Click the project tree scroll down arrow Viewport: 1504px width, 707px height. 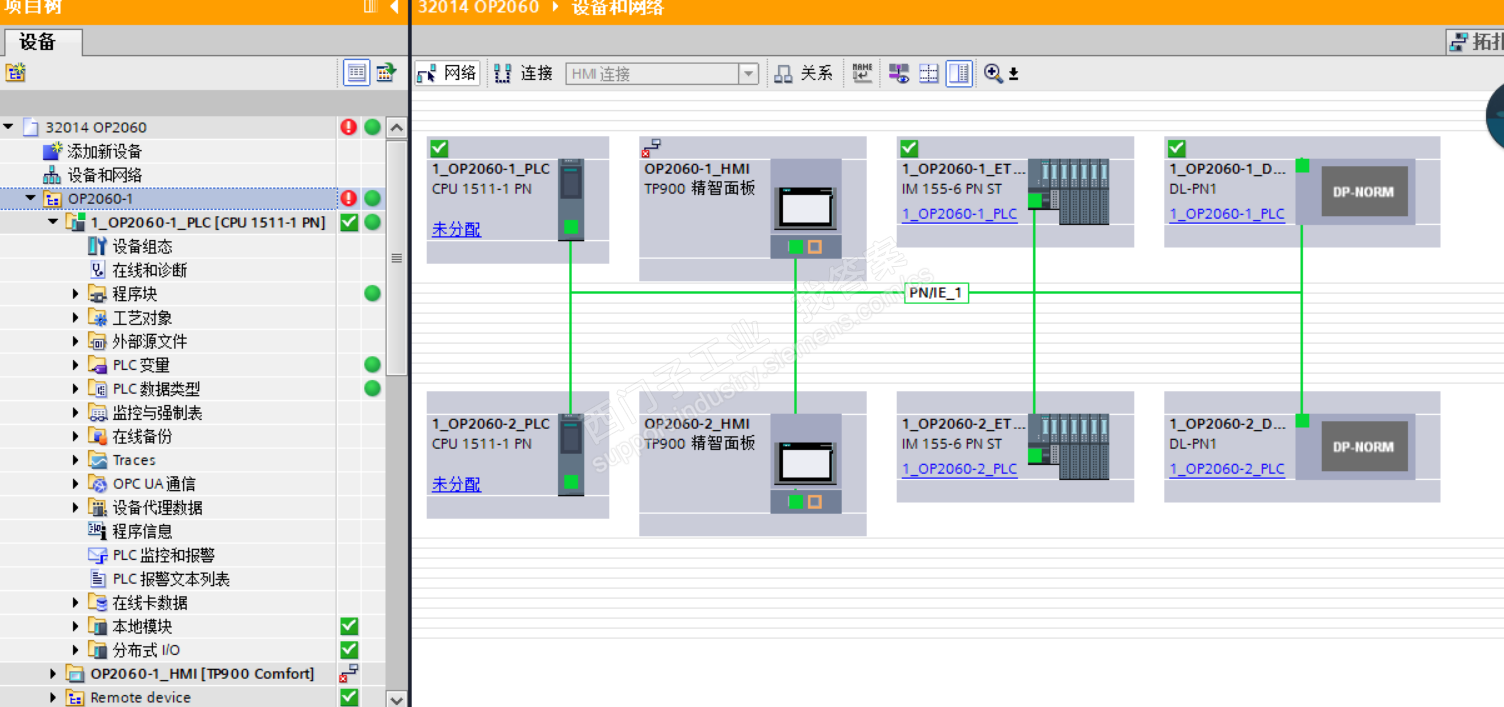(x=397, y=699)
